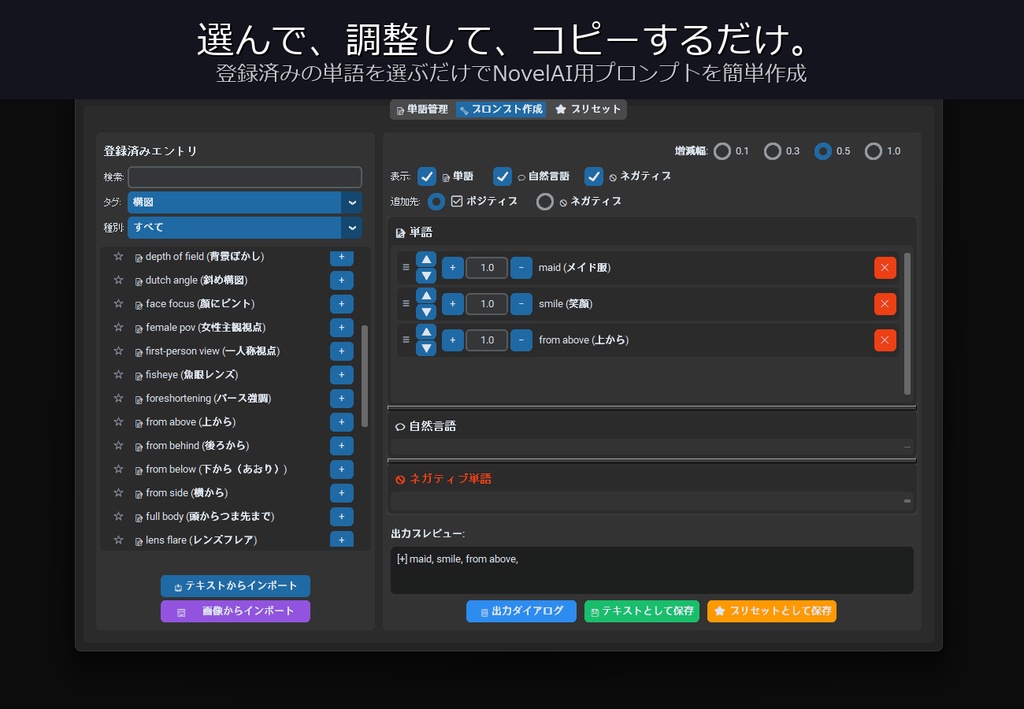Select ネガティブ as the 追加先 destination
Viewport: 1024px width, 709px height.
[545, 201]
